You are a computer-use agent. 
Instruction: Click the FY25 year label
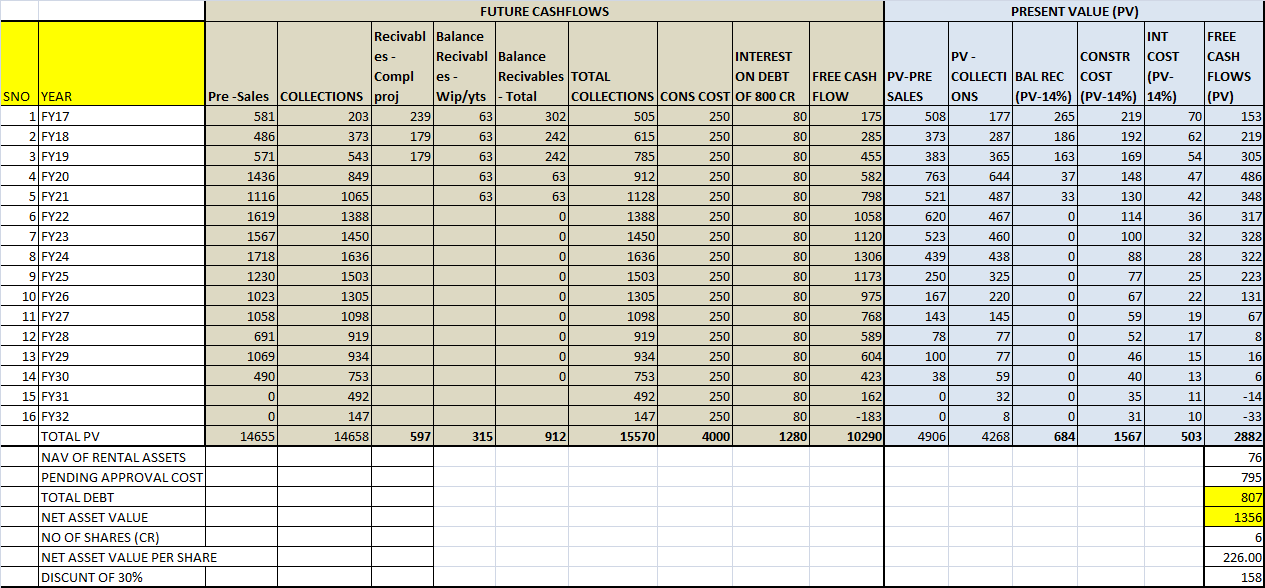click(x=120, y=276)
